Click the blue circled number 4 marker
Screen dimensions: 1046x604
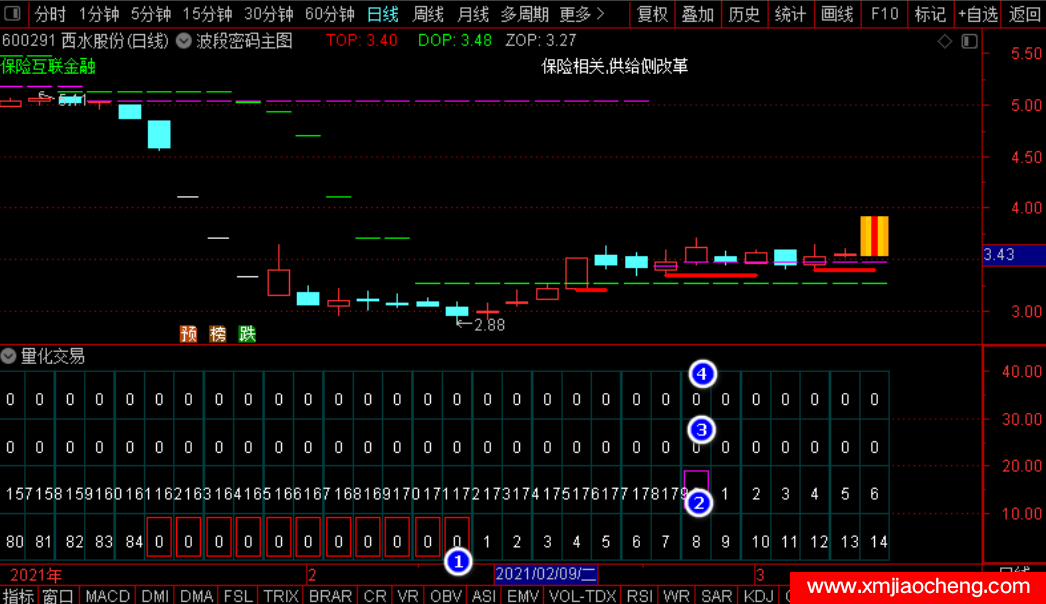point(702,374)
